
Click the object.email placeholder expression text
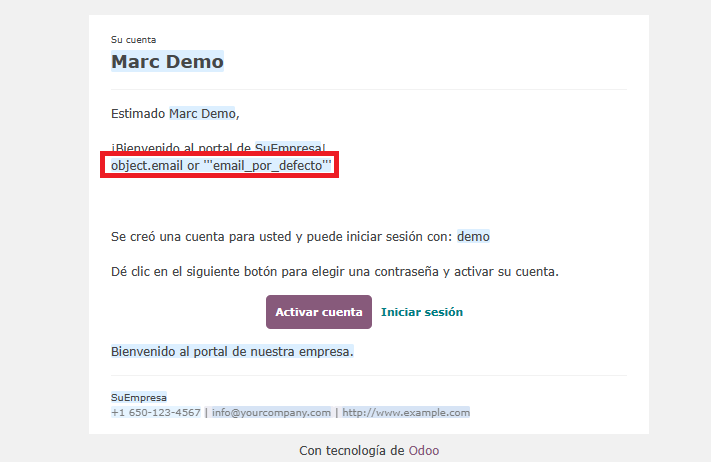click(221, 165)
